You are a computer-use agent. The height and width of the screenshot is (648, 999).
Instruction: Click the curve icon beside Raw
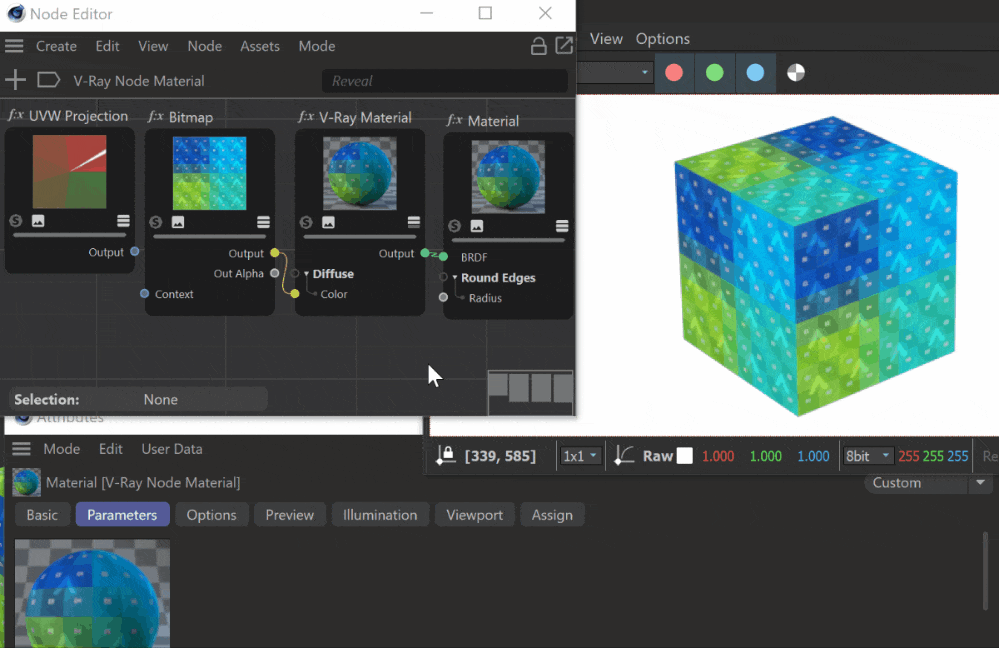click(x=624, y=456)
